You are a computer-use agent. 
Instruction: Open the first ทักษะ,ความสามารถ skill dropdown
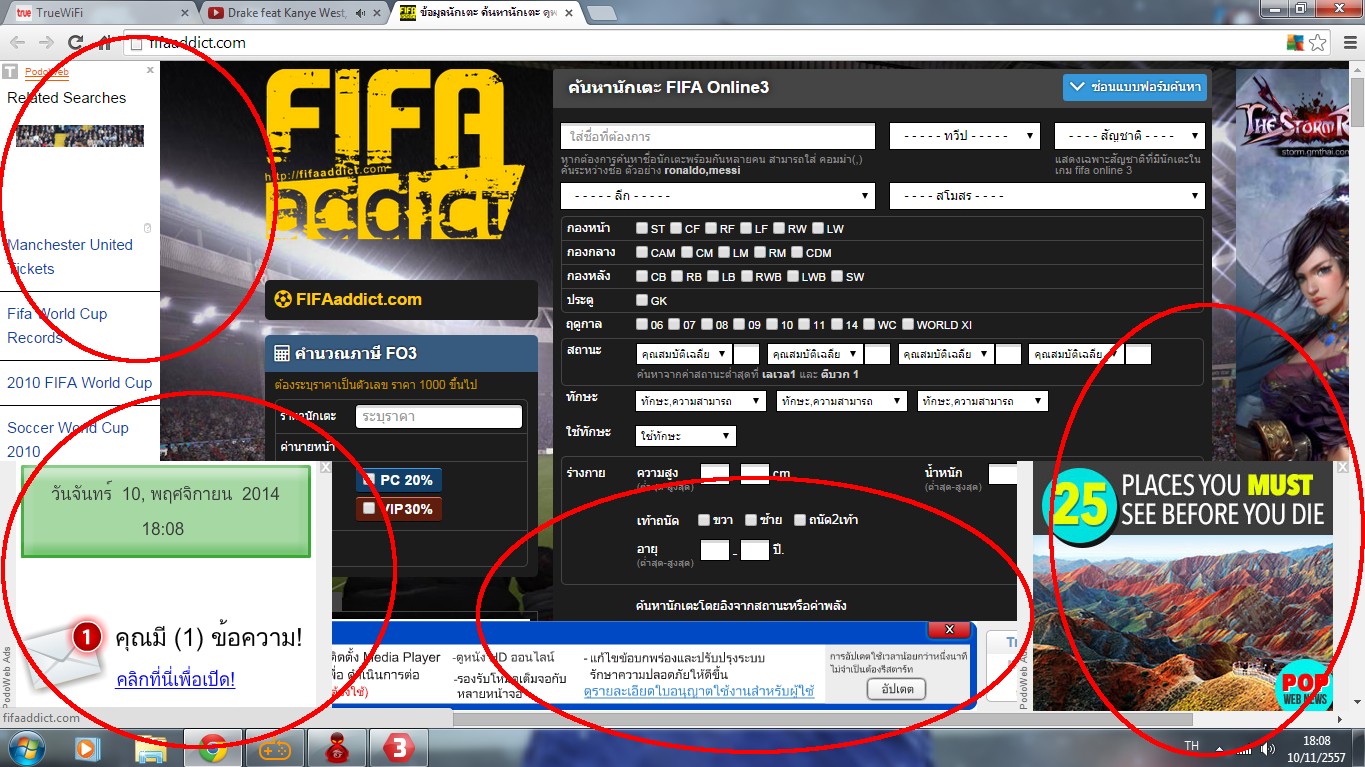[x=701, y=401]
